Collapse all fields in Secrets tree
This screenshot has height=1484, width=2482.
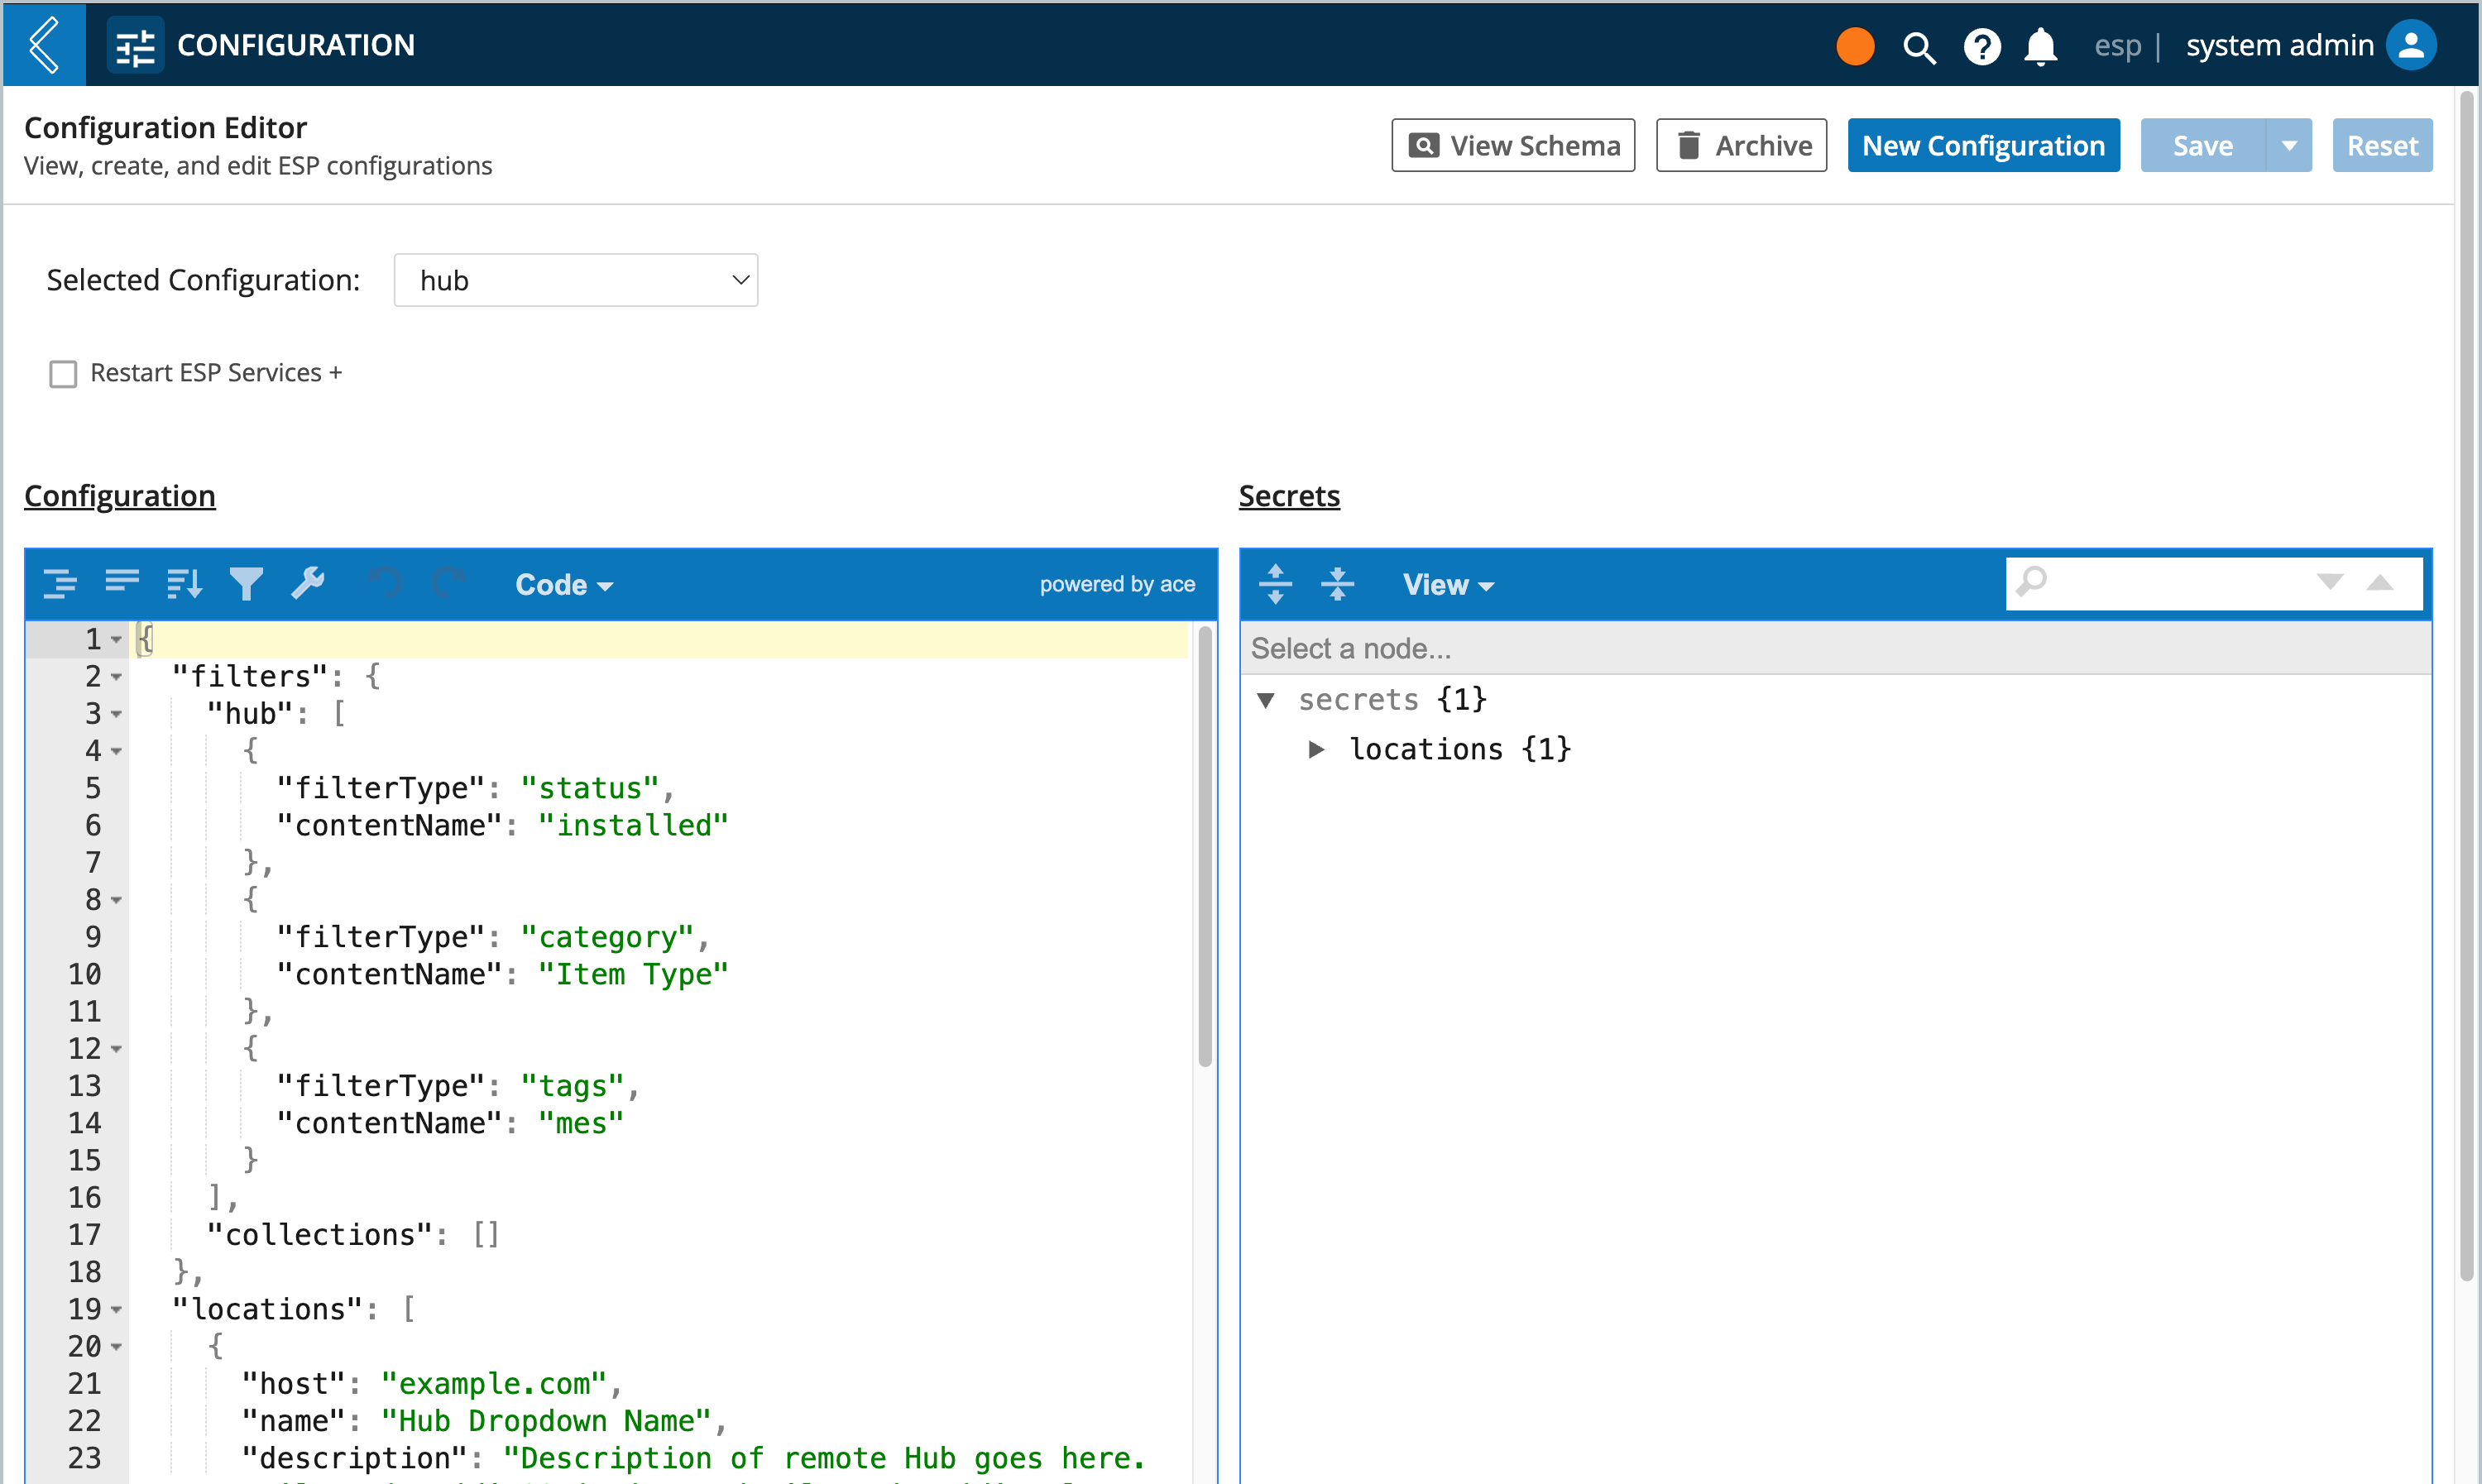click(1337, 584)
